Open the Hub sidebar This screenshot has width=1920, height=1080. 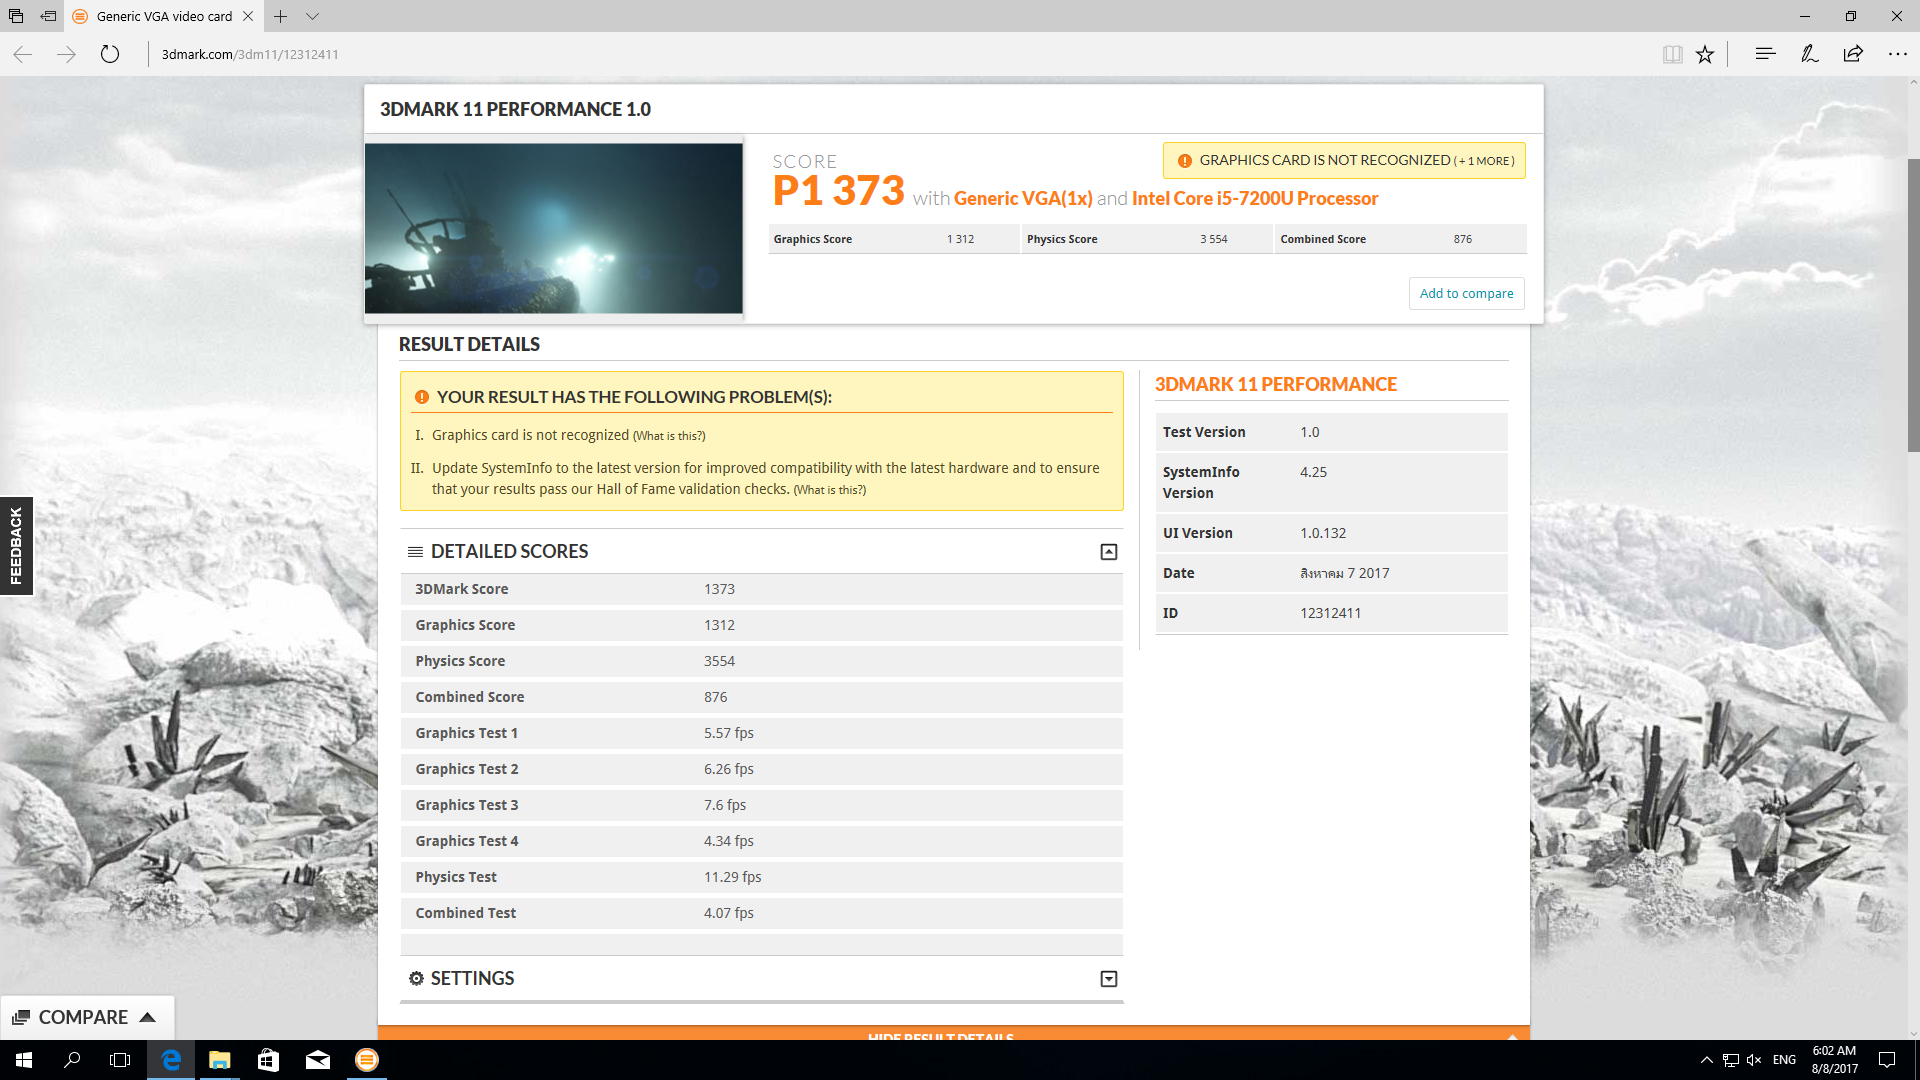(1765, 54)
